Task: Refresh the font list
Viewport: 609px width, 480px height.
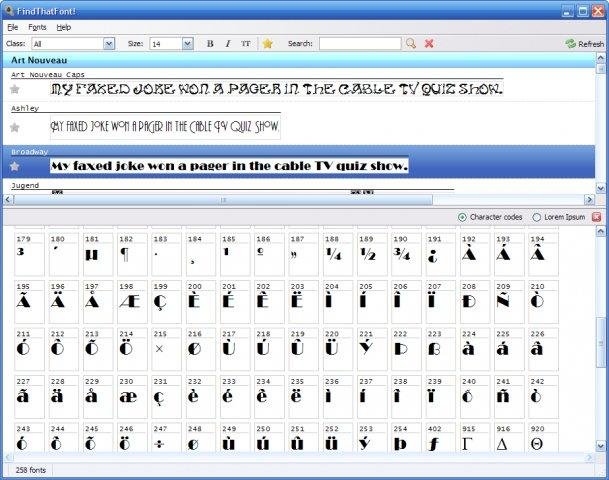Action: (x=584, y=44)
